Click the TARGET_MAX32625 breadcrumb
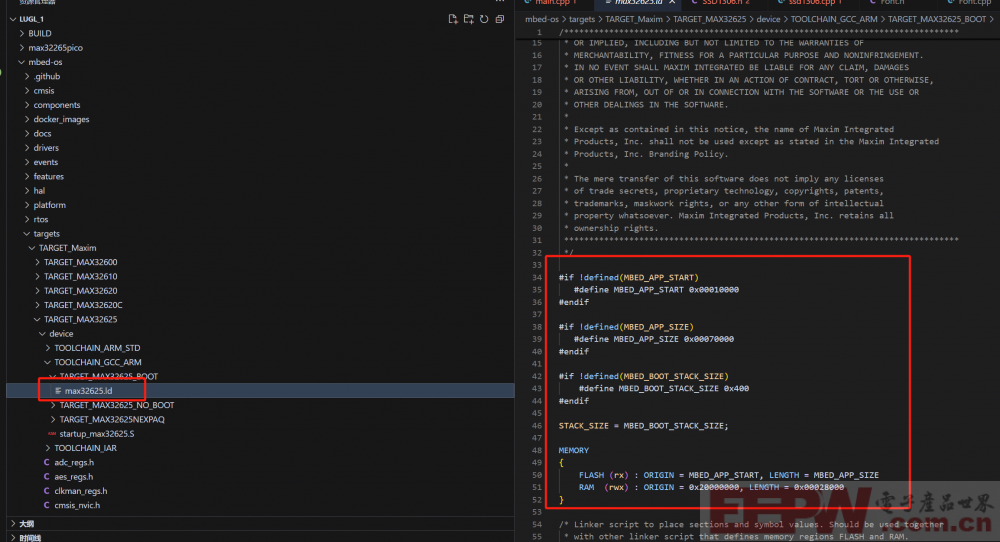1000x542 pixels. coord(709,19)
